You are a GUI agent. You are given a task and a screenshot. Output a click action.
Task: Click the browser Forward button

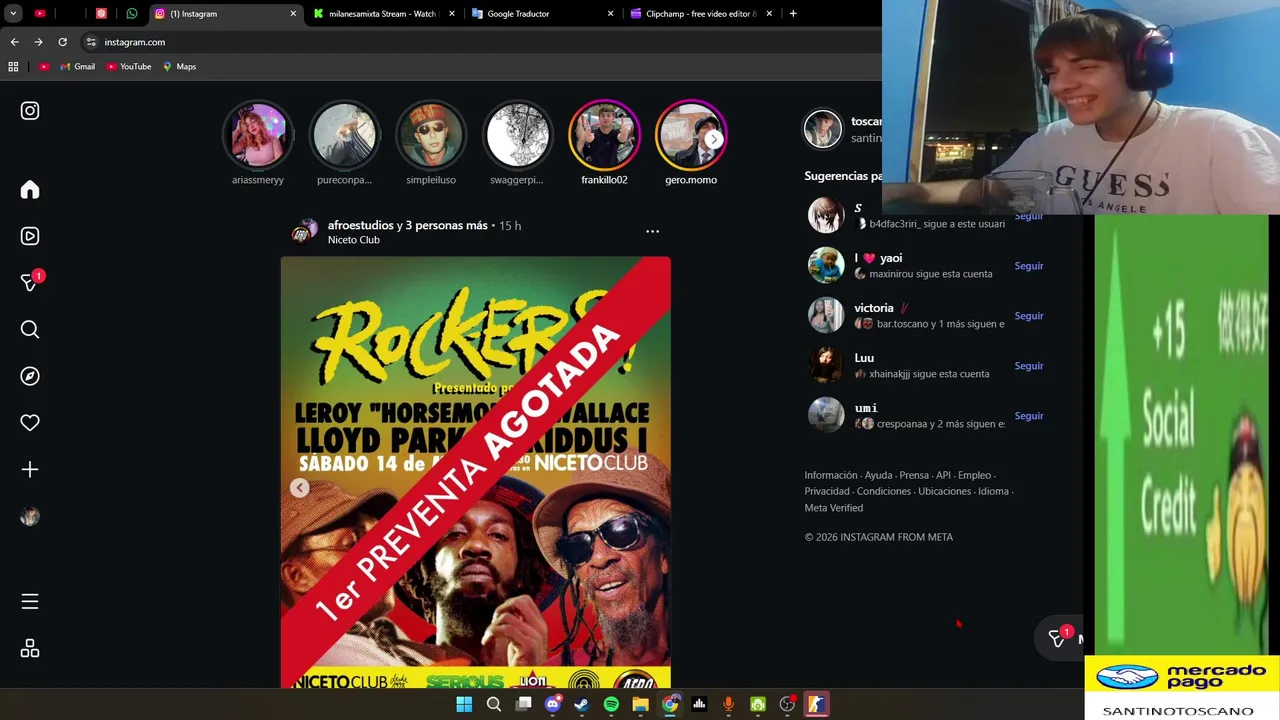[x=38, y=42]
